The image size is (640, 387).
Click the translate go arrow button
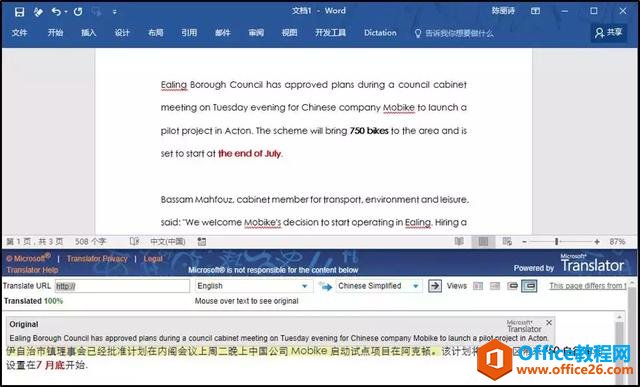click(435, 286)
